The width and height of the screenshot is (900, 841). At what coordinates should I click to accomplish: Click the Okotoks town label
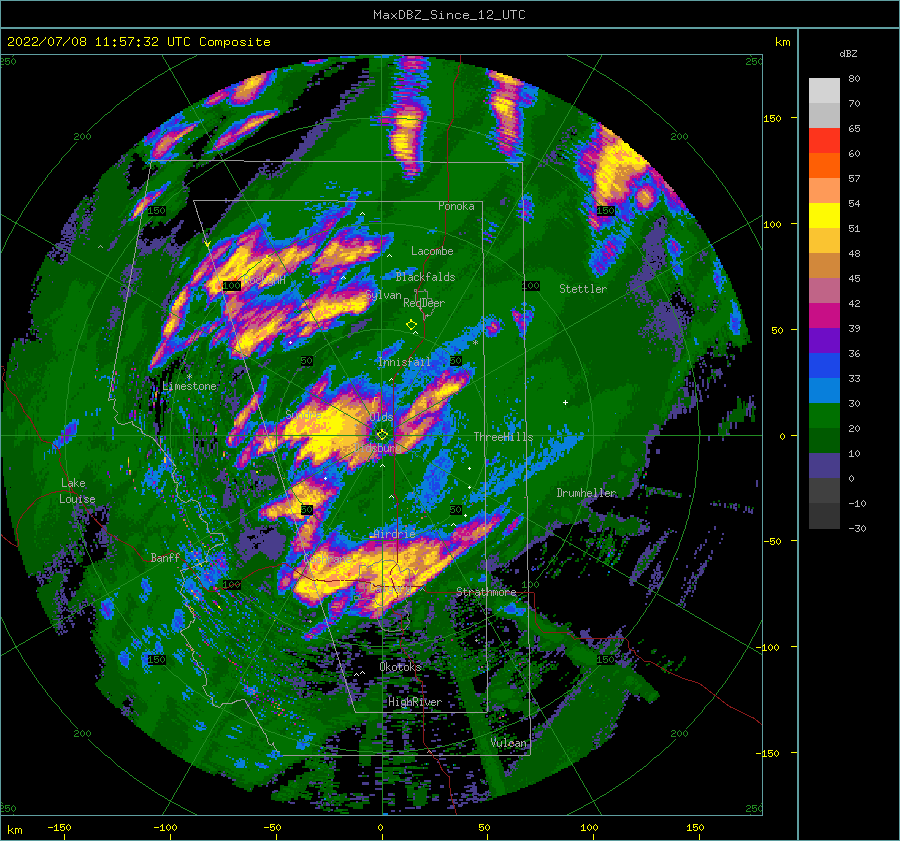pyautogui.click(x=401, y=667)
